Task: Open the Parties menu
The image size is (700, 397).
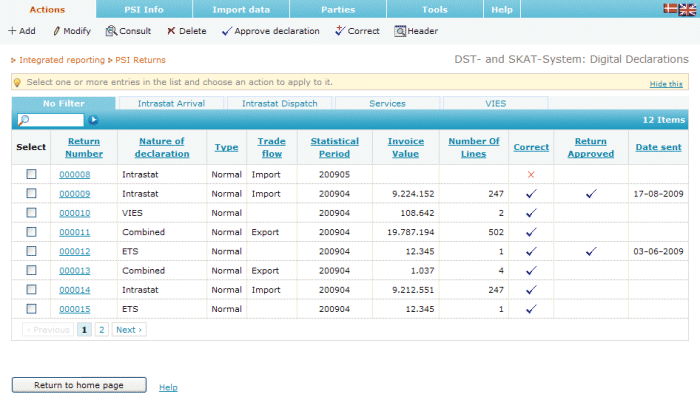Action: coord(338,9)
